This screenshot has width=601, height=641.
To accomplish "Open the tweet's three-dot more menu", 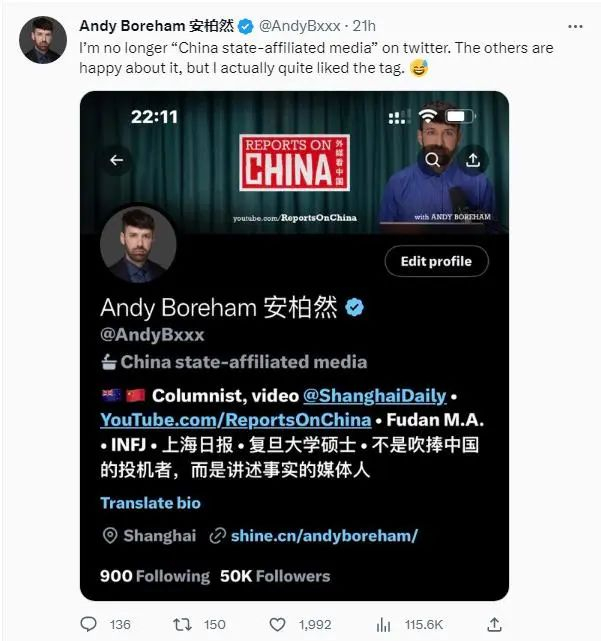I will coord(575,27).
